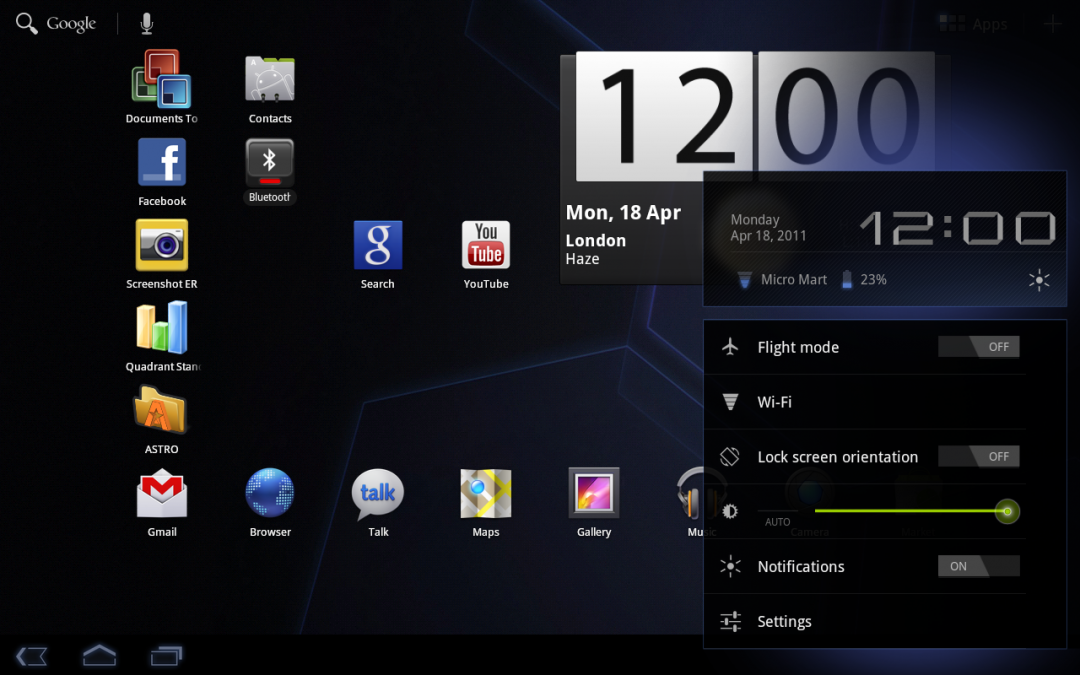
Task: Start voice search with the microphone icon
Action: click(x=146, y=23)
